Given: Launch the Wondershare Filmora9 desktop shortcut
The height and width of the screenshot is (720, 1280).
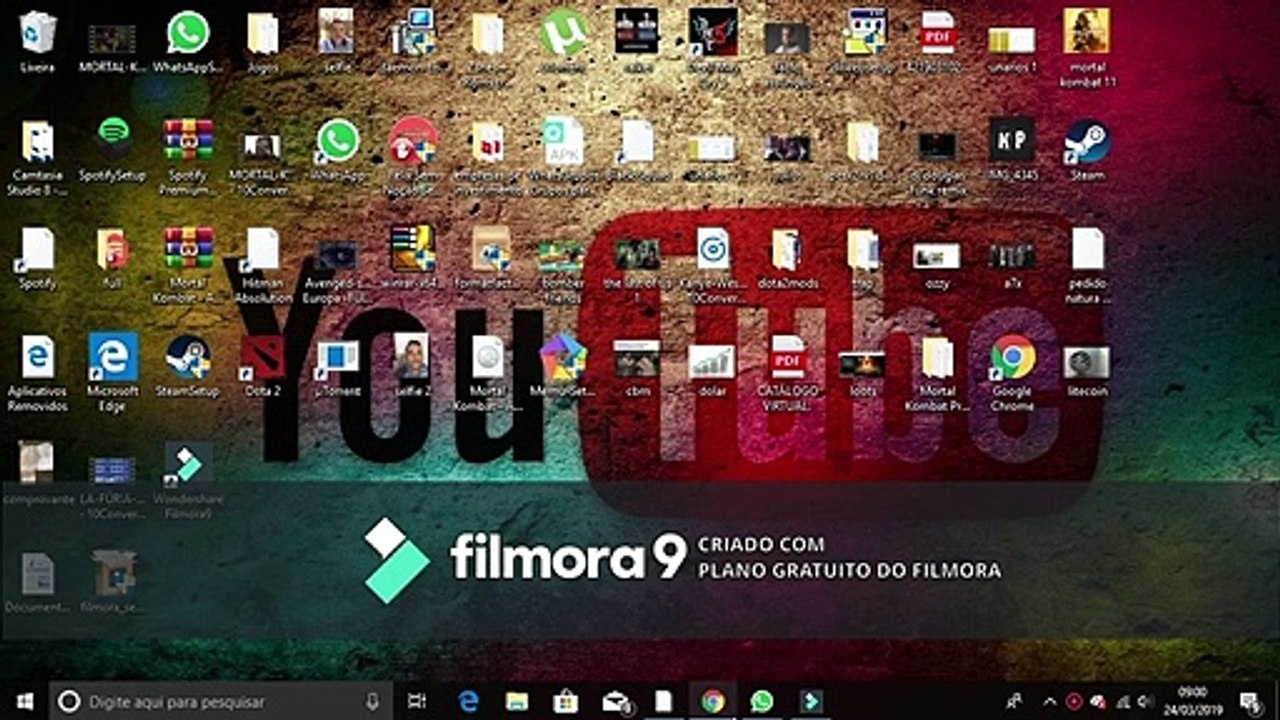Looking at the screenshot, I should coord(188,482).
